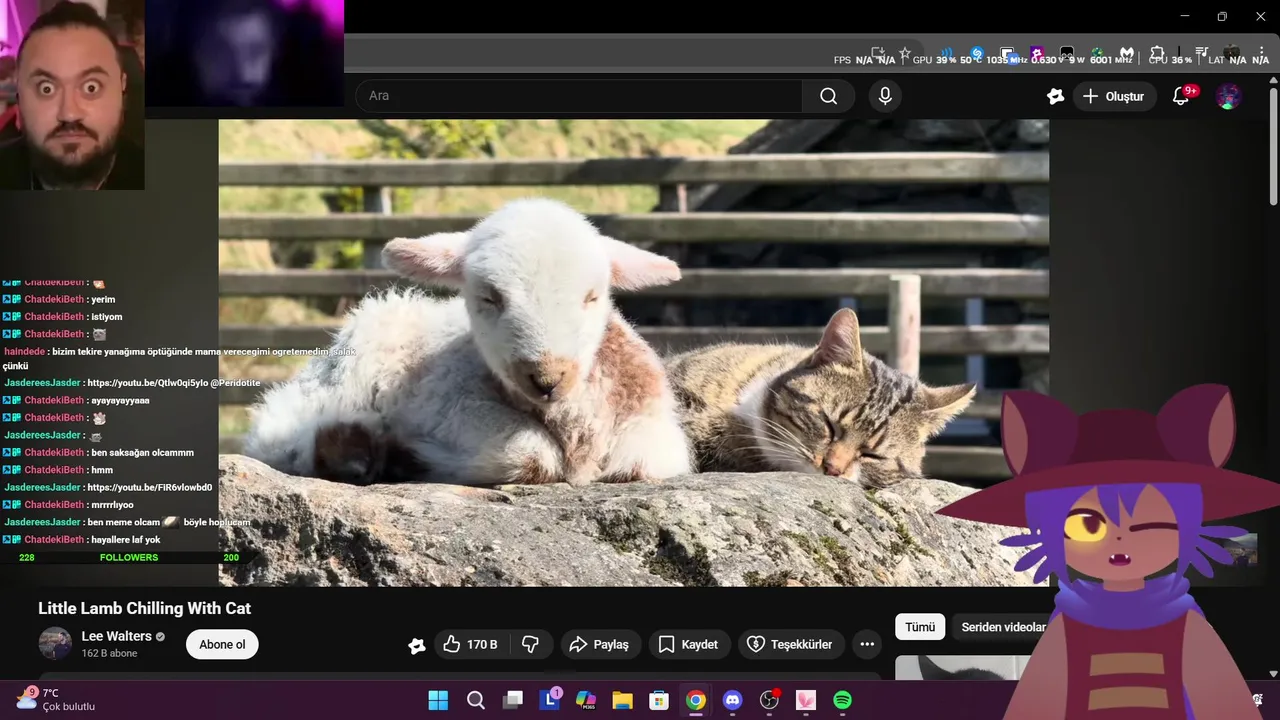
Task: Click the chat message 'ben saksağan olcammm'
Action: pyautogui.click(x=142, y=452)
